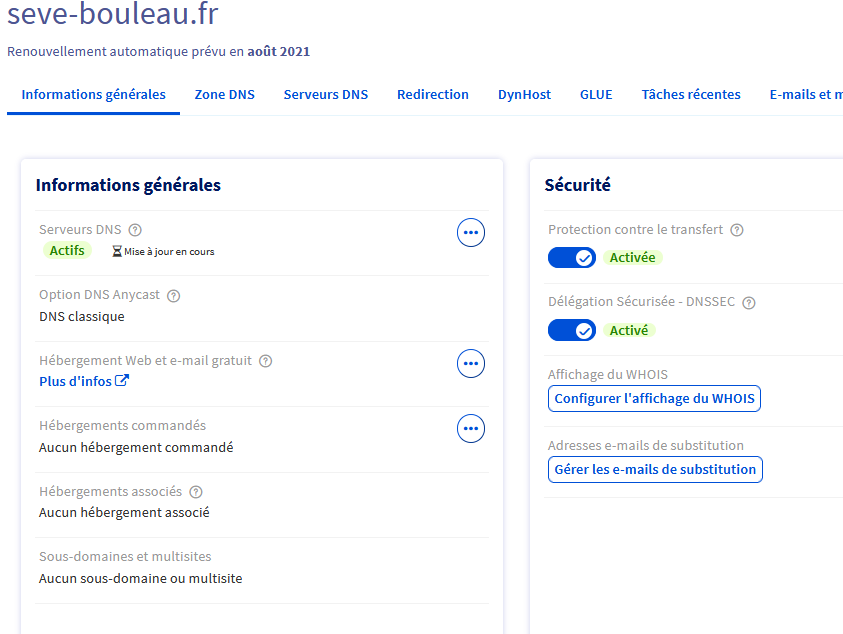843x634 pixels.
Task: Expand the Hébergements commandés actions menu
Action: [471, 429]
